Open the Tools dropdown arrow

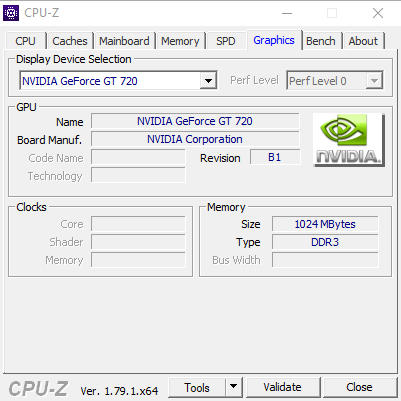(x=234, y=387)
